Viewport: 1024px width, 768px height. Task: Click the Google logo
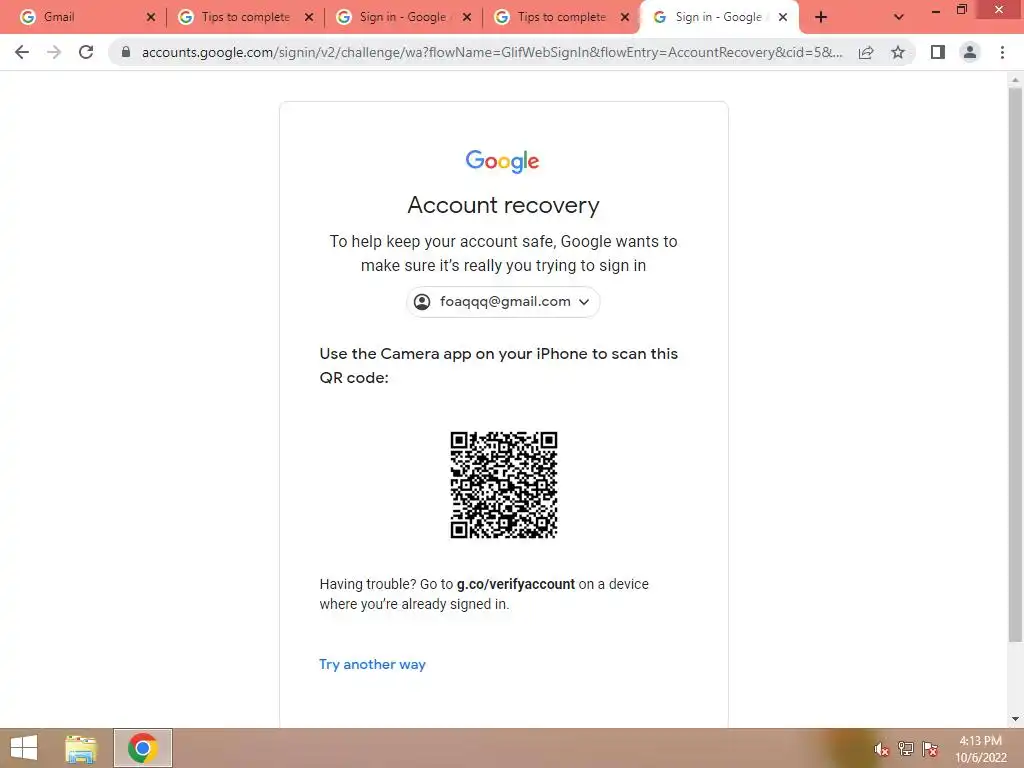click(x=502, y=161)
